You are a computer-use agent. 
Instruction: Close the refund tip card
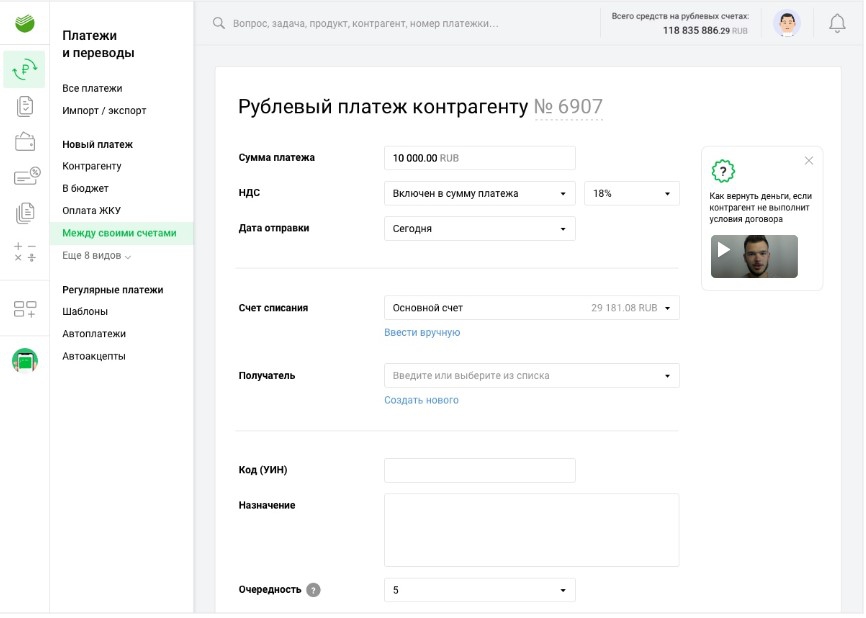809,161
